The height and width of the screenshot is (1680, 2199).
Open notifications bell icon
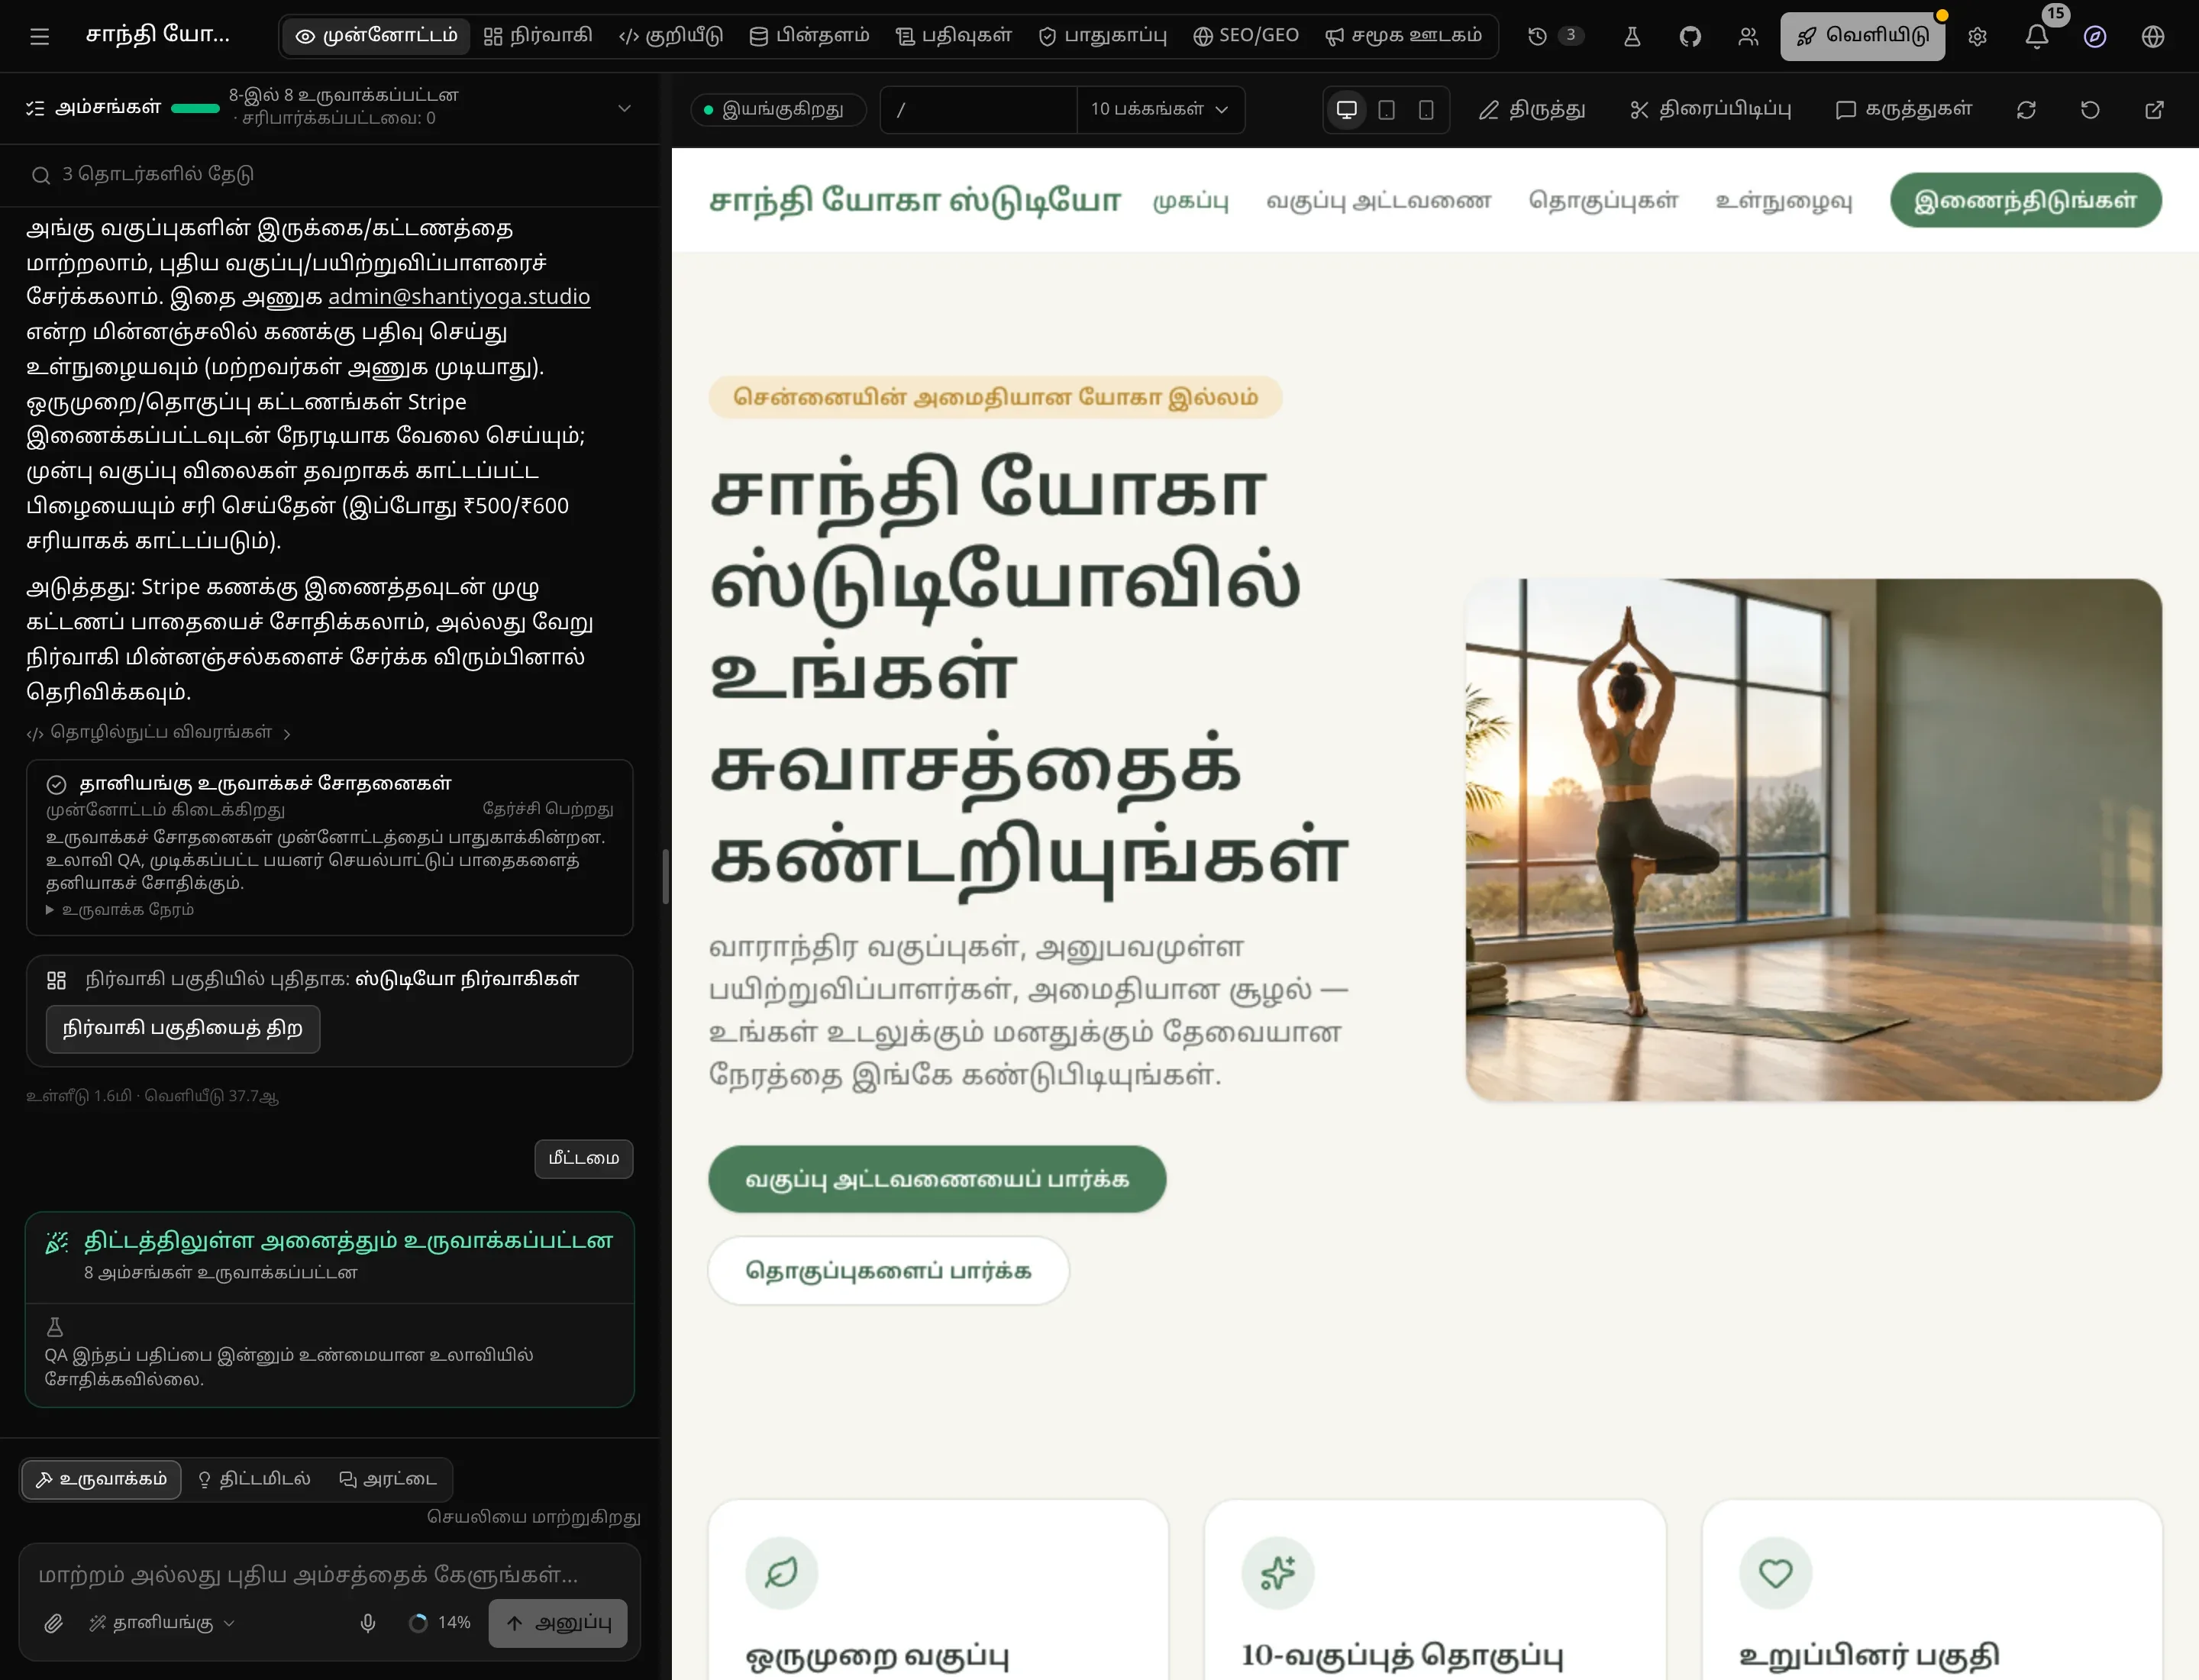(x=2036, y=37)
